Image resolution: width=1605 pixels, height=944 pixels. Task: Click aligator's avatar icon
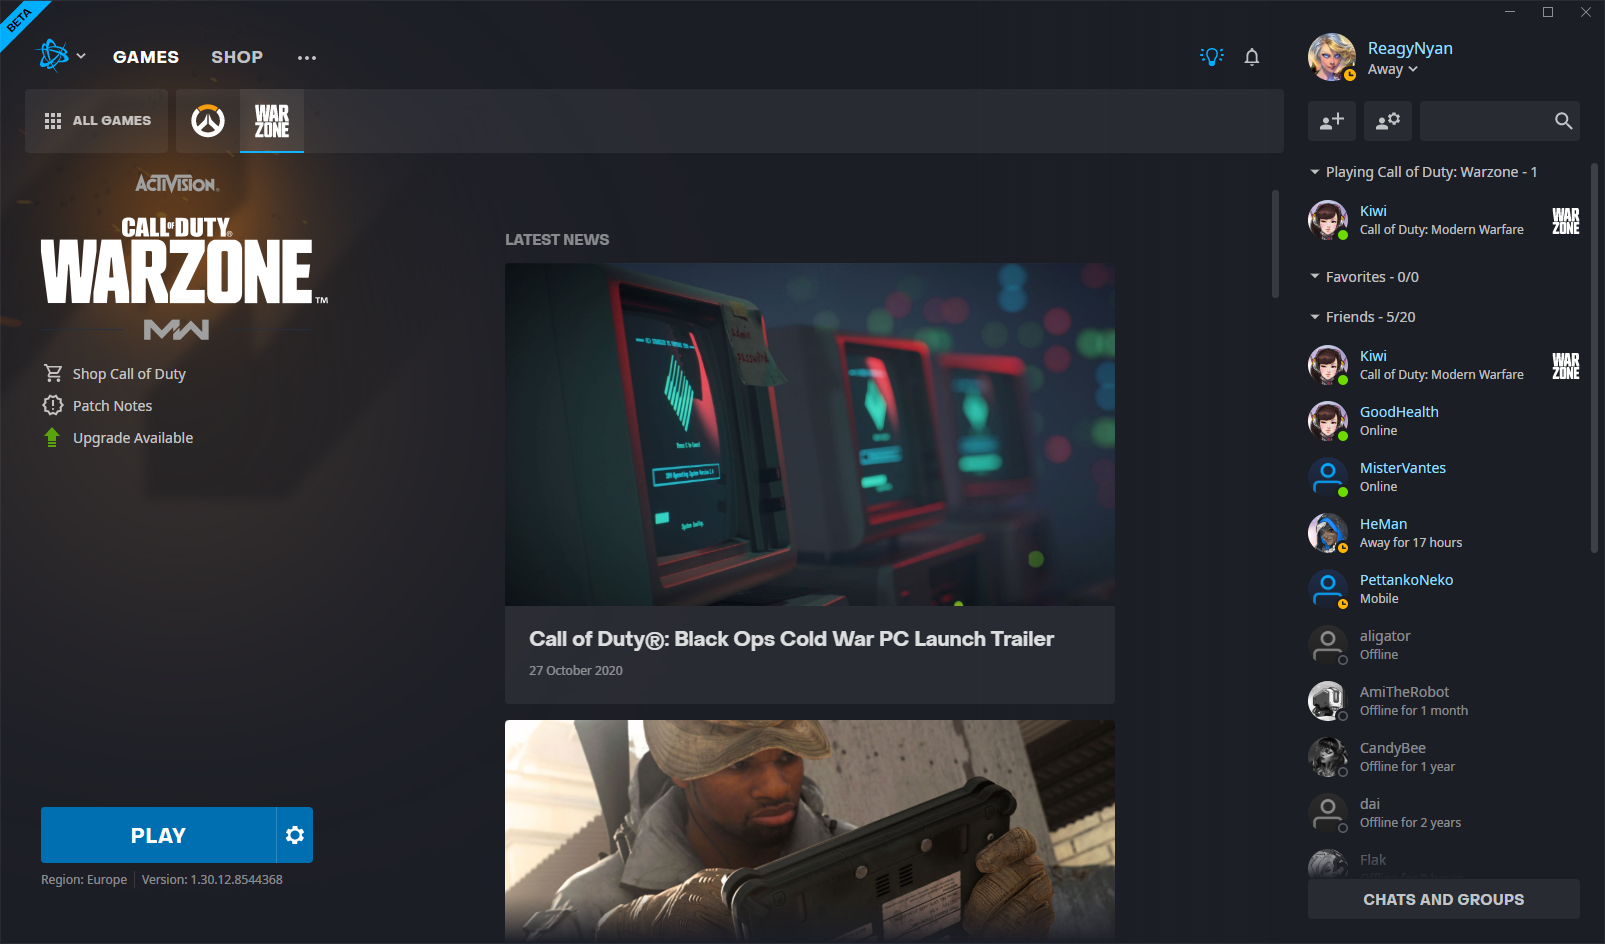point(1328,645)
